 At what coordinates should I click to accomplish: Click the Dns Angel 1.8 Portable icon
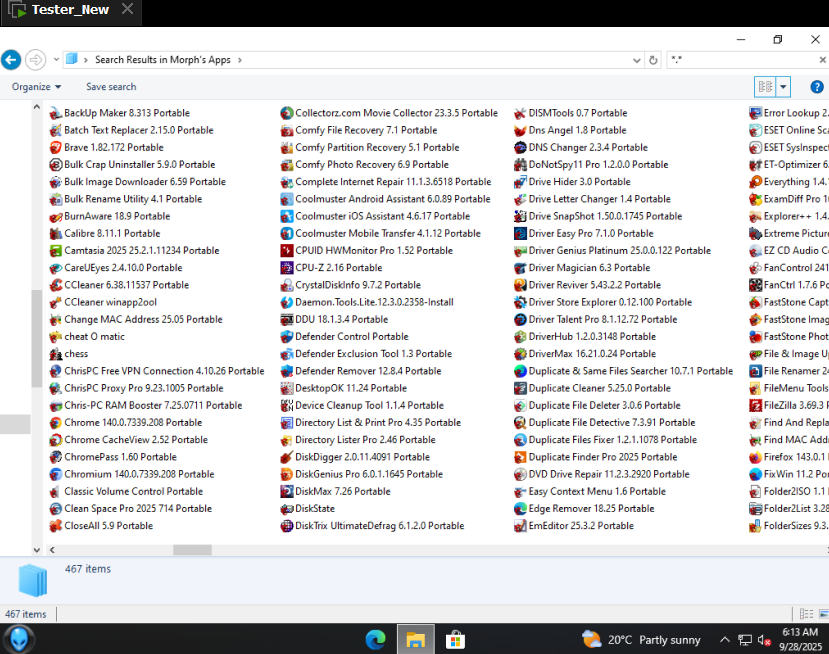520,130
